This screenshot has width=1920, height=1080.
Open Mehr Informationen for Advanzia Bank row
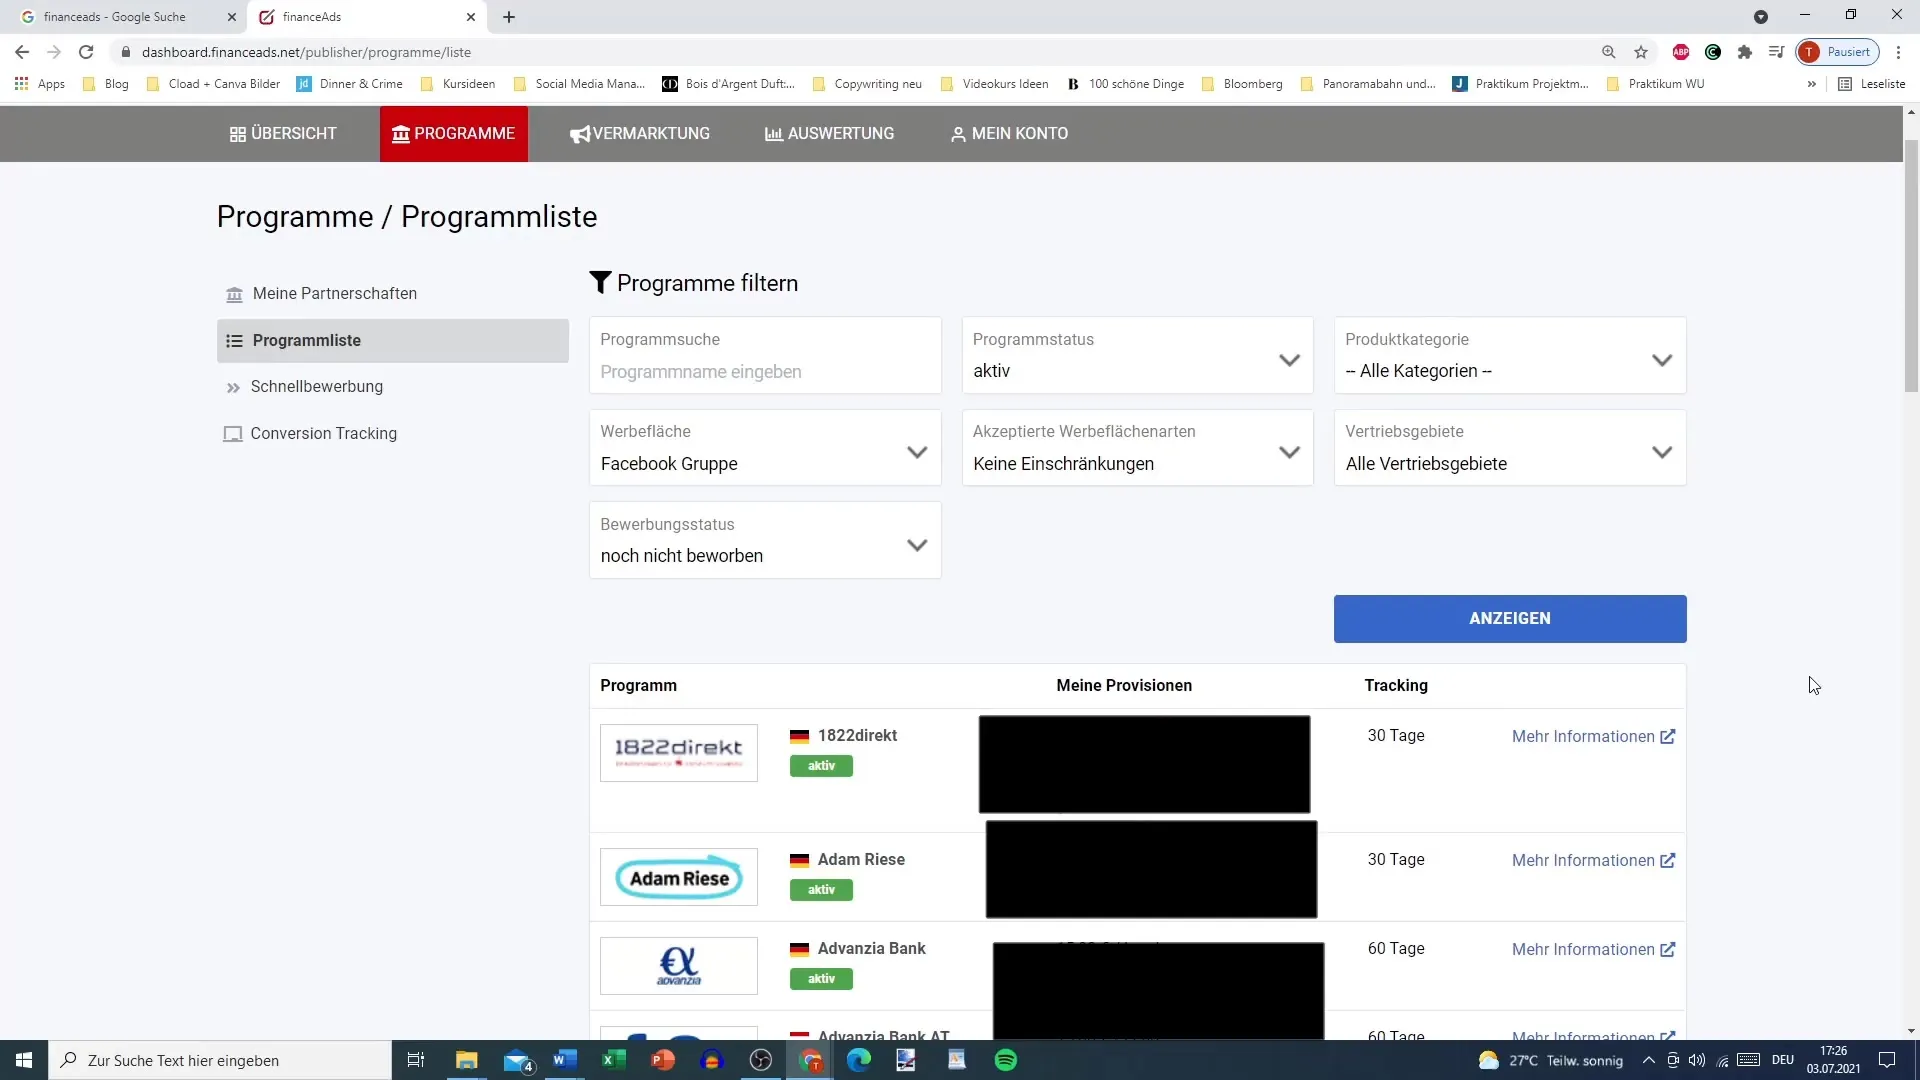[x=1593, y=949]
